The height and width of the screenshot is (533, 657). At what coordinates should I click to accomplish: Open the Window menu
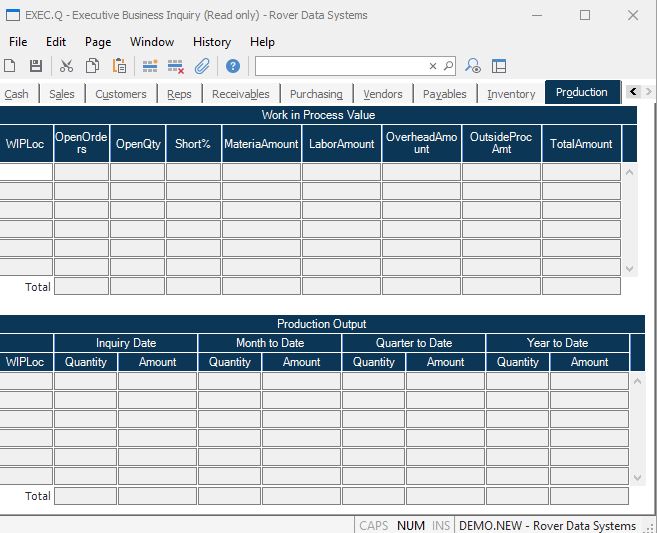coord(152,42)
